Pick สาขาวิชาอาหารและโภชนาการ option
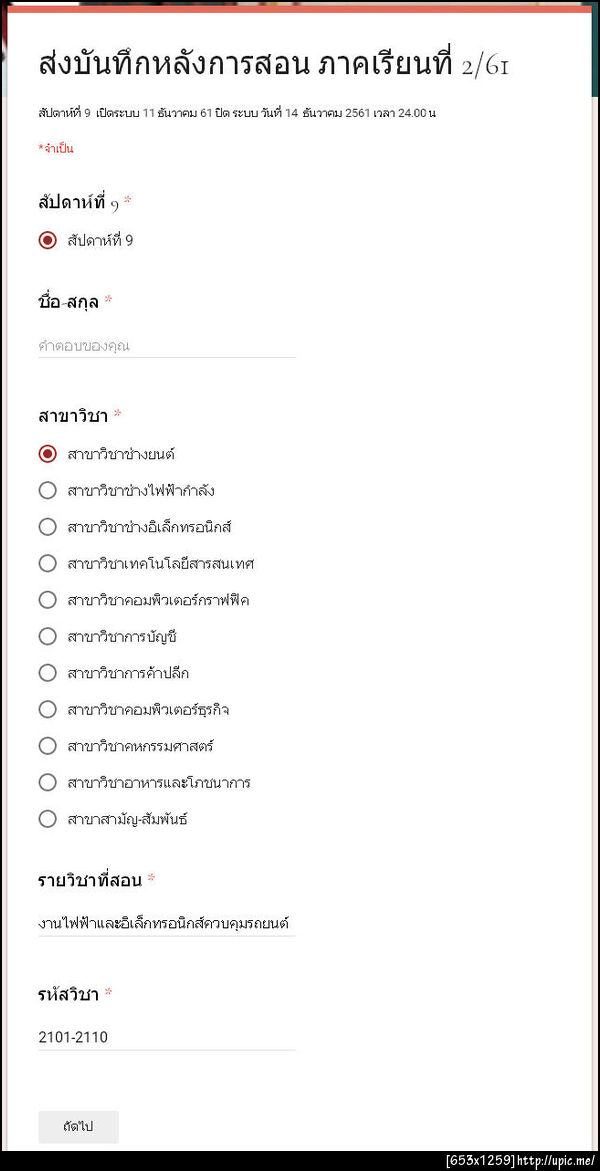 click(x=47, y=782)
